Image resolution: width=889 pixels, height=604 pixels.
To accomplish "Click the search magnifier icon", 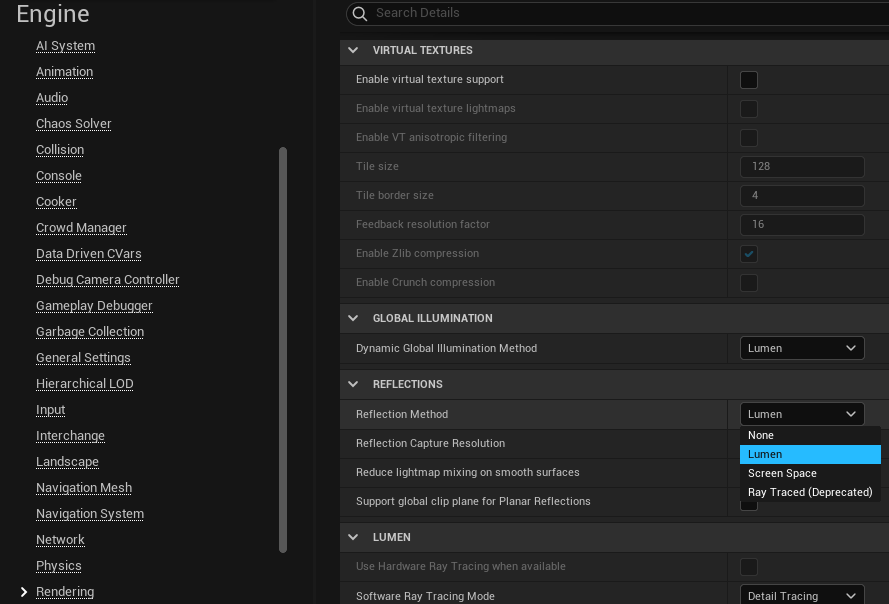I will click(360, 13).
